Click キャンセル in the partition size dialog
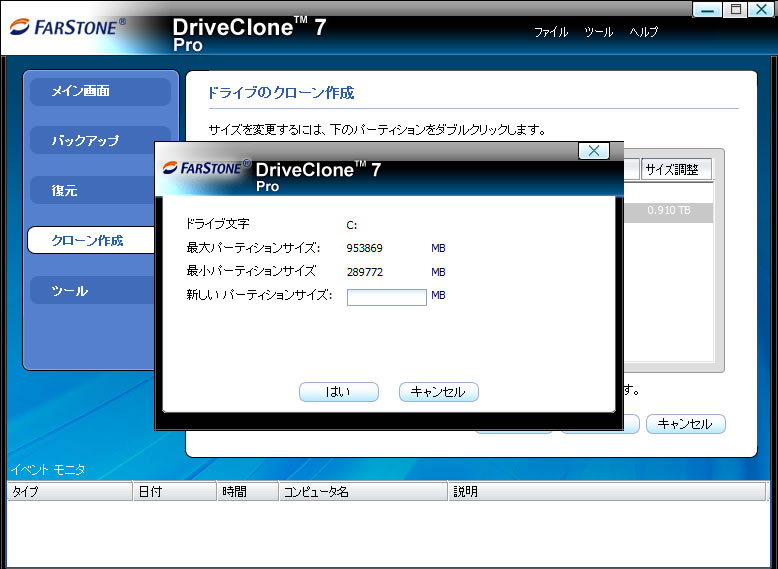 (x=439, y=392)
